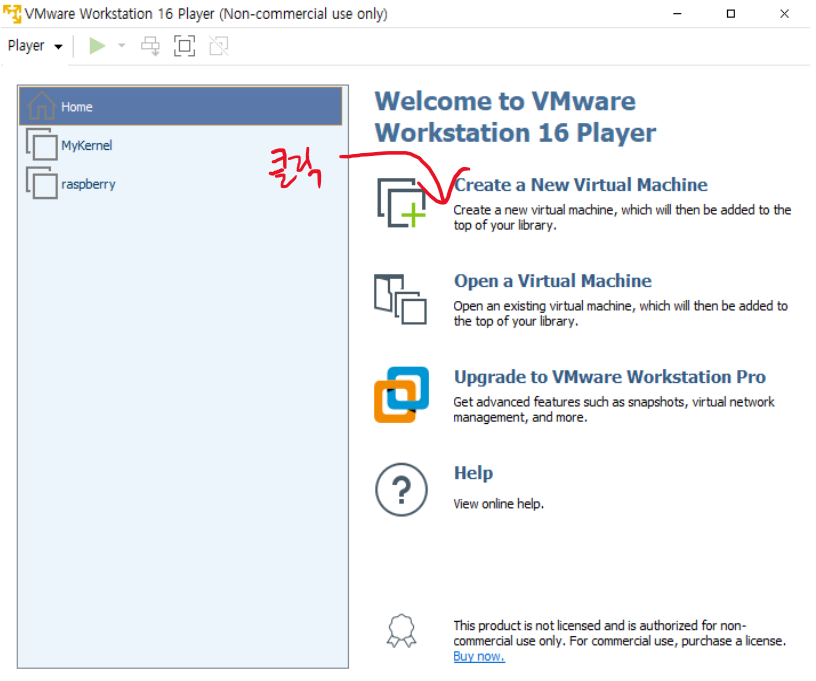Click the Home house icon

coord(42,105)
